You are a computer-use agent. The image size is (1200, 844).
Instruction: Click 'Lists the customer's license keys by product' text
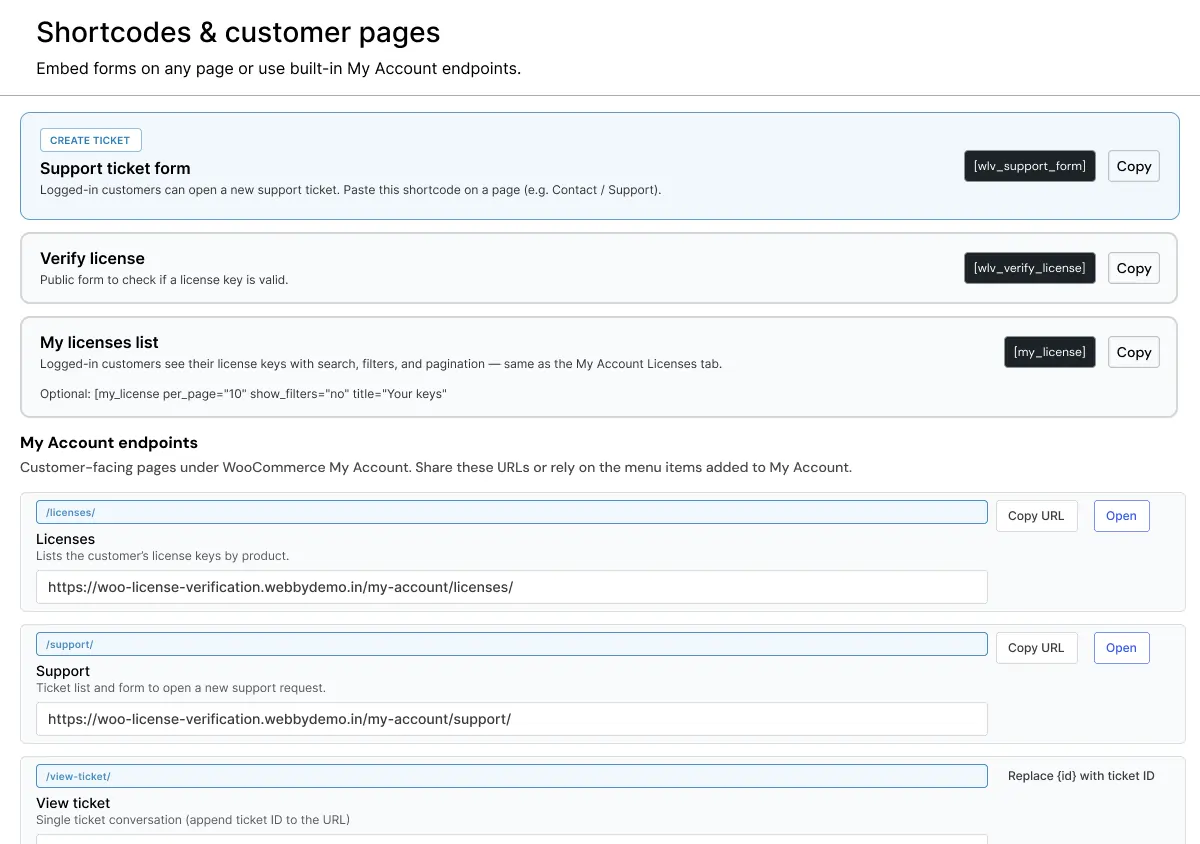(162, 556)
